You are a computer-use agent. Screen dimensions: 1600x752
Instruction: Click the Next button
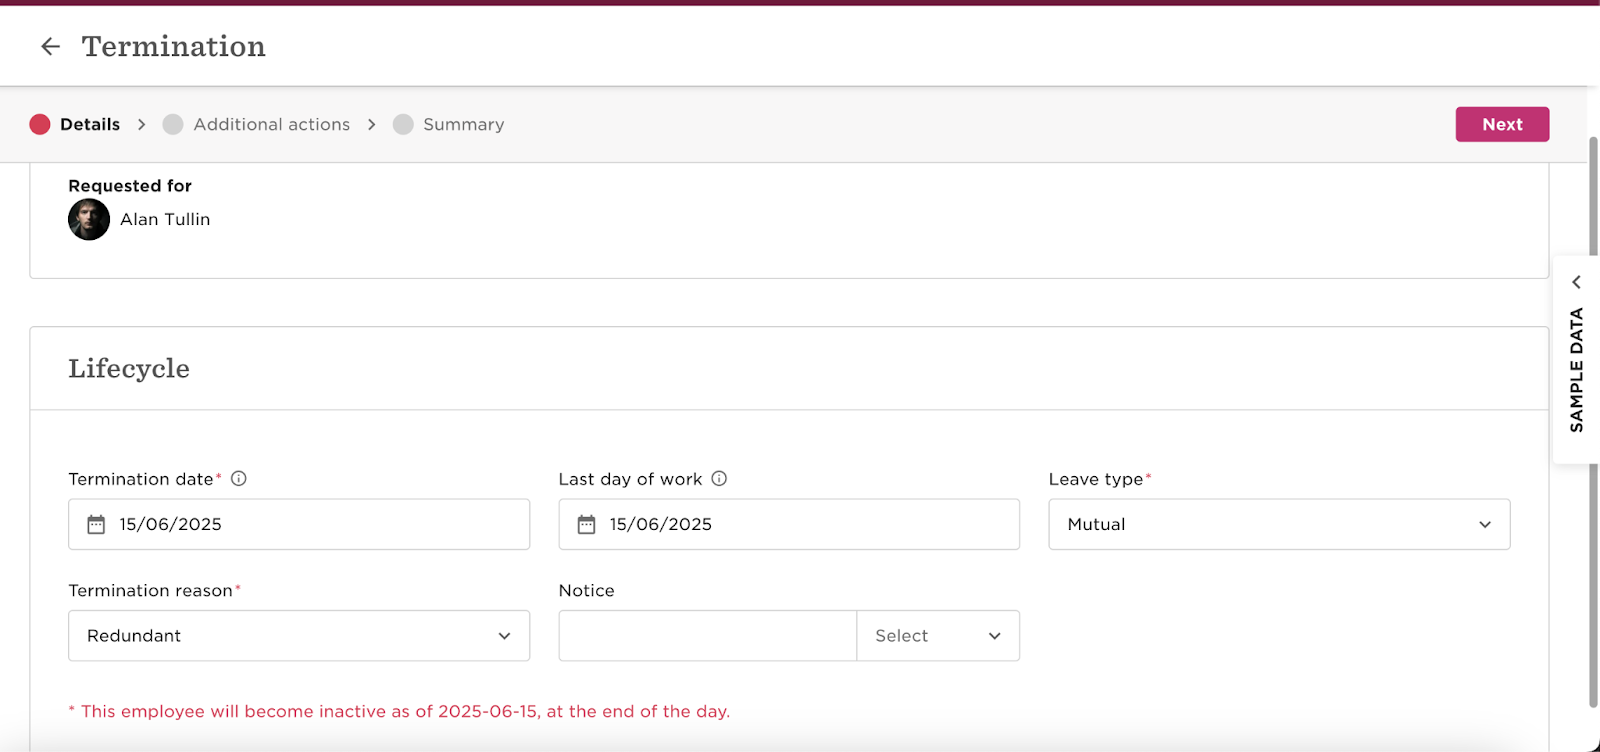(1502, 124)
